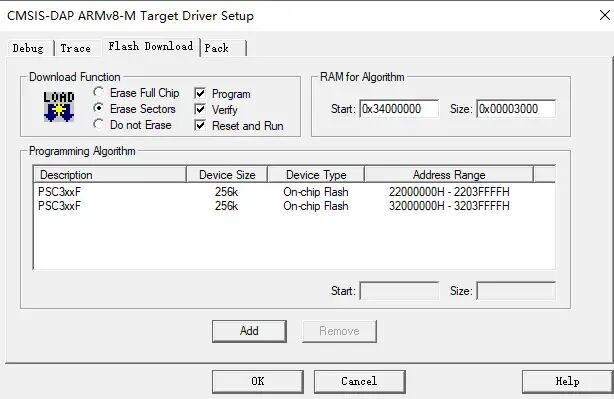Select PSC3xxF row at 32000000H
The height and width of the screenshot is (399, 614).
[294, 206]
